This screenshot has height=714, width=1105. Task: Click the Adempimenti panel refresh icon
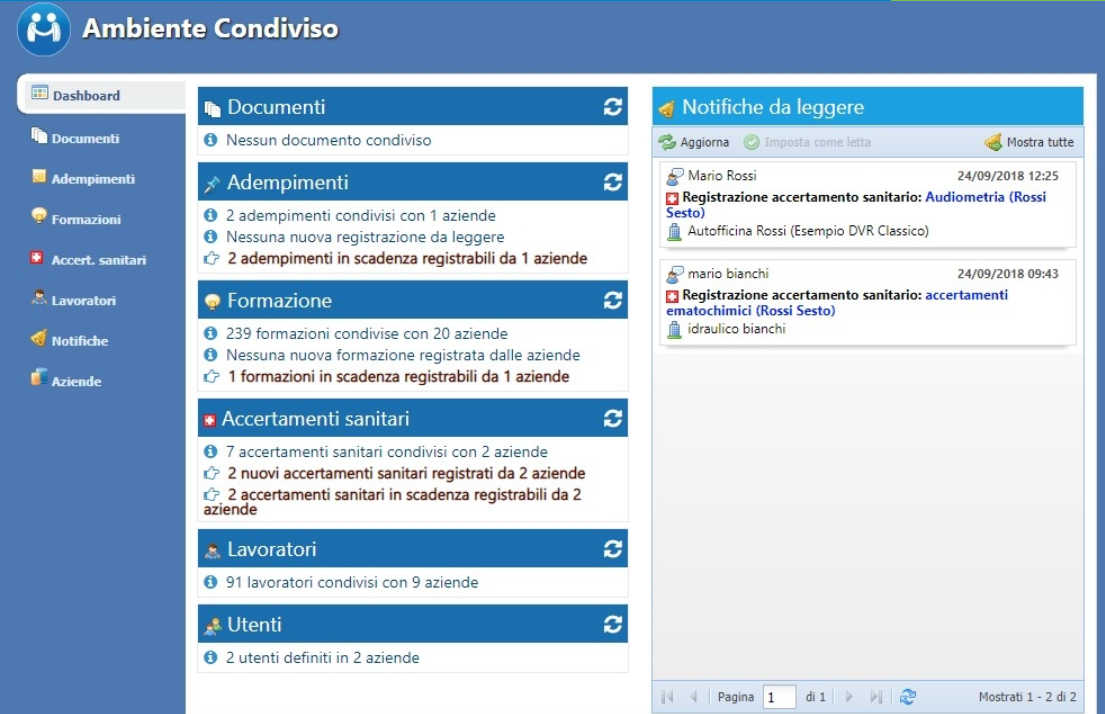[613, 182]
